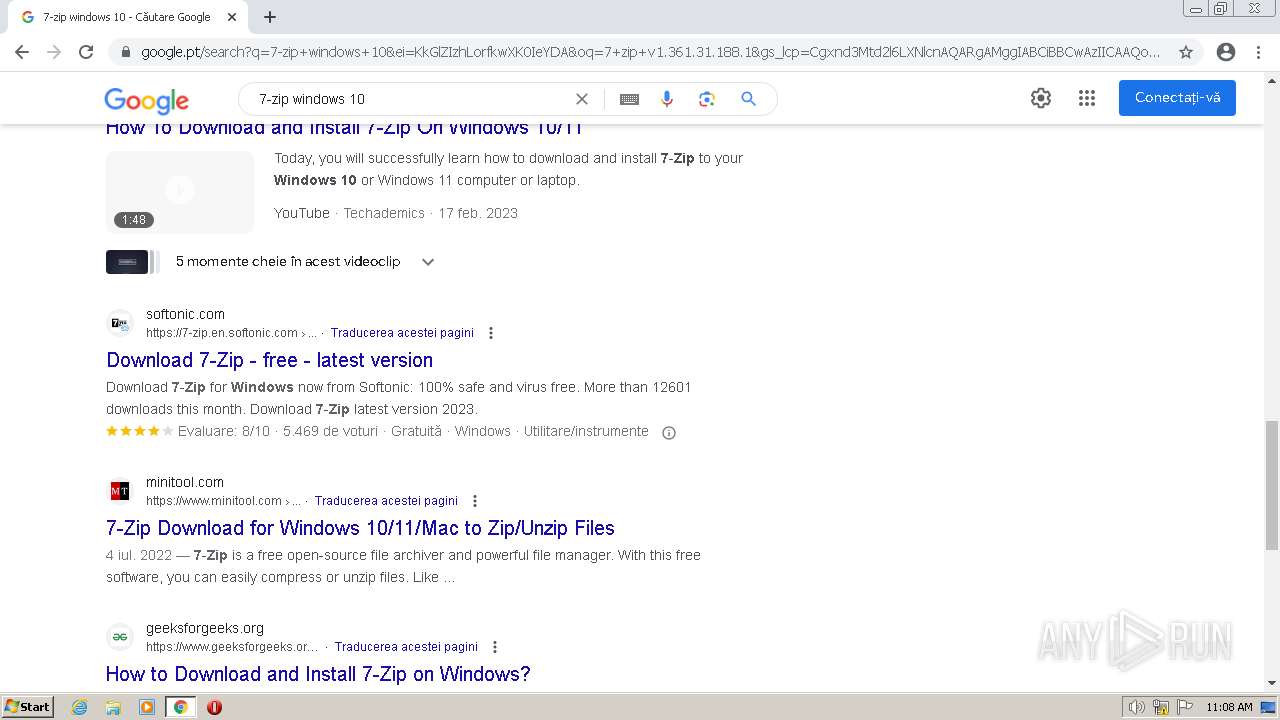Open Google settings gear
This screenshot has width=1280, height=720.
(1041, 98)
